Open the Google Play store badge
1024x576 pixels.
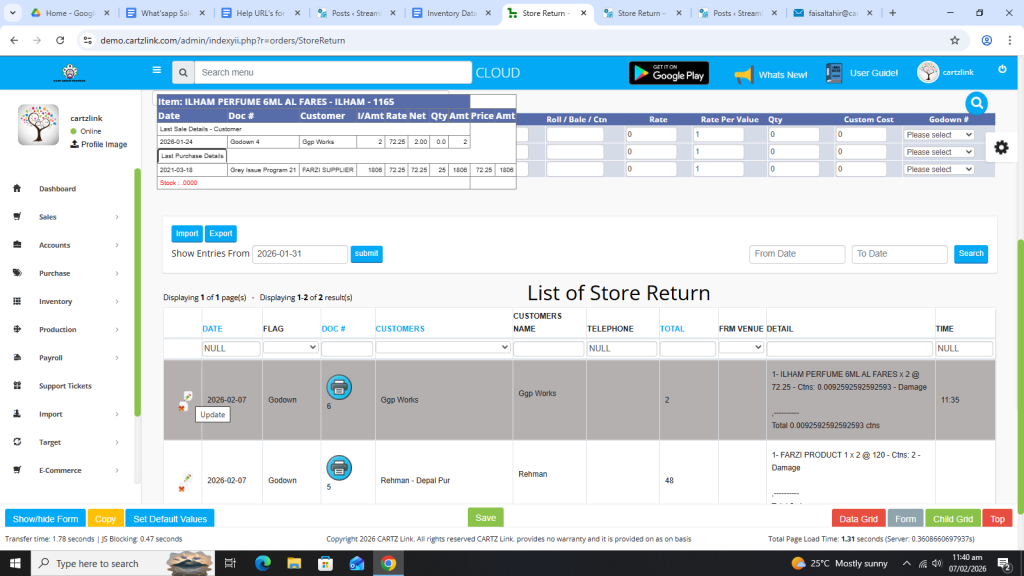point(668,73)
